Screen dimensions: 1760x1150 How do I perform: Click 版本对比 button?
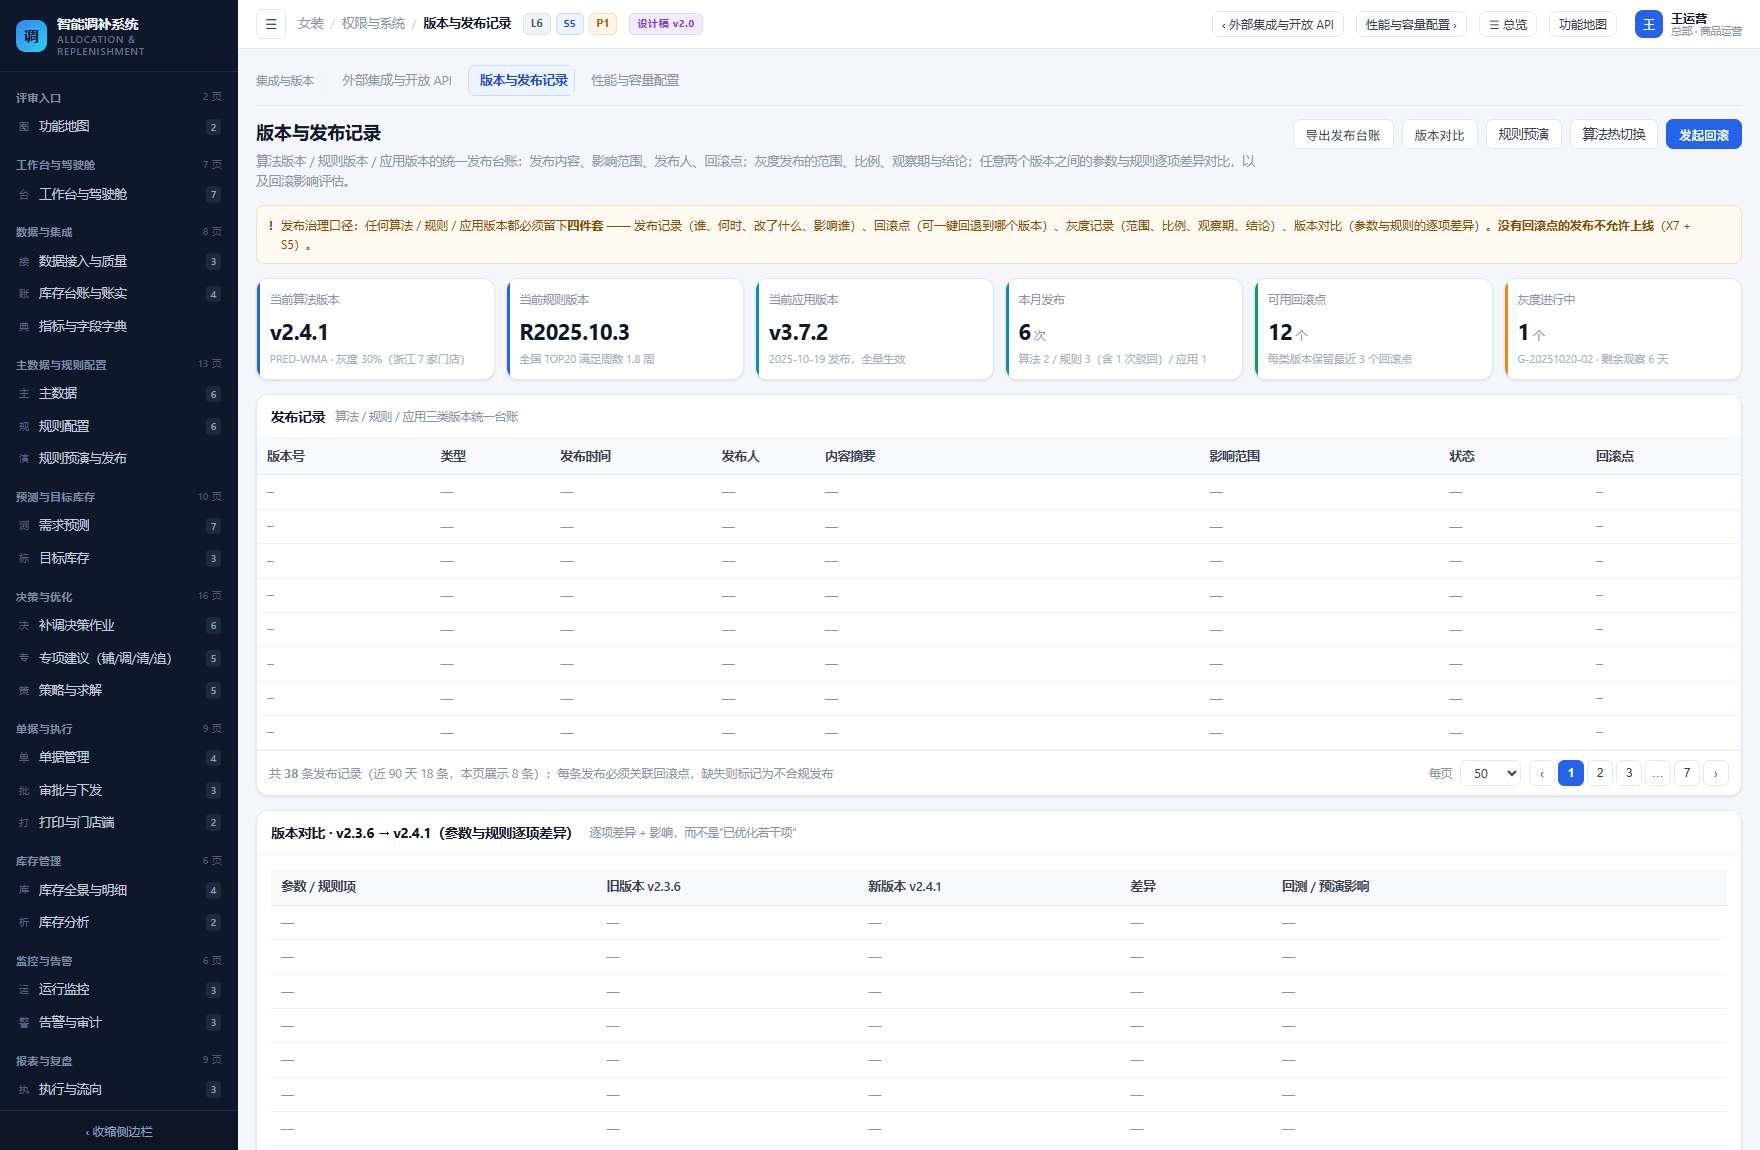(1439, 135)
